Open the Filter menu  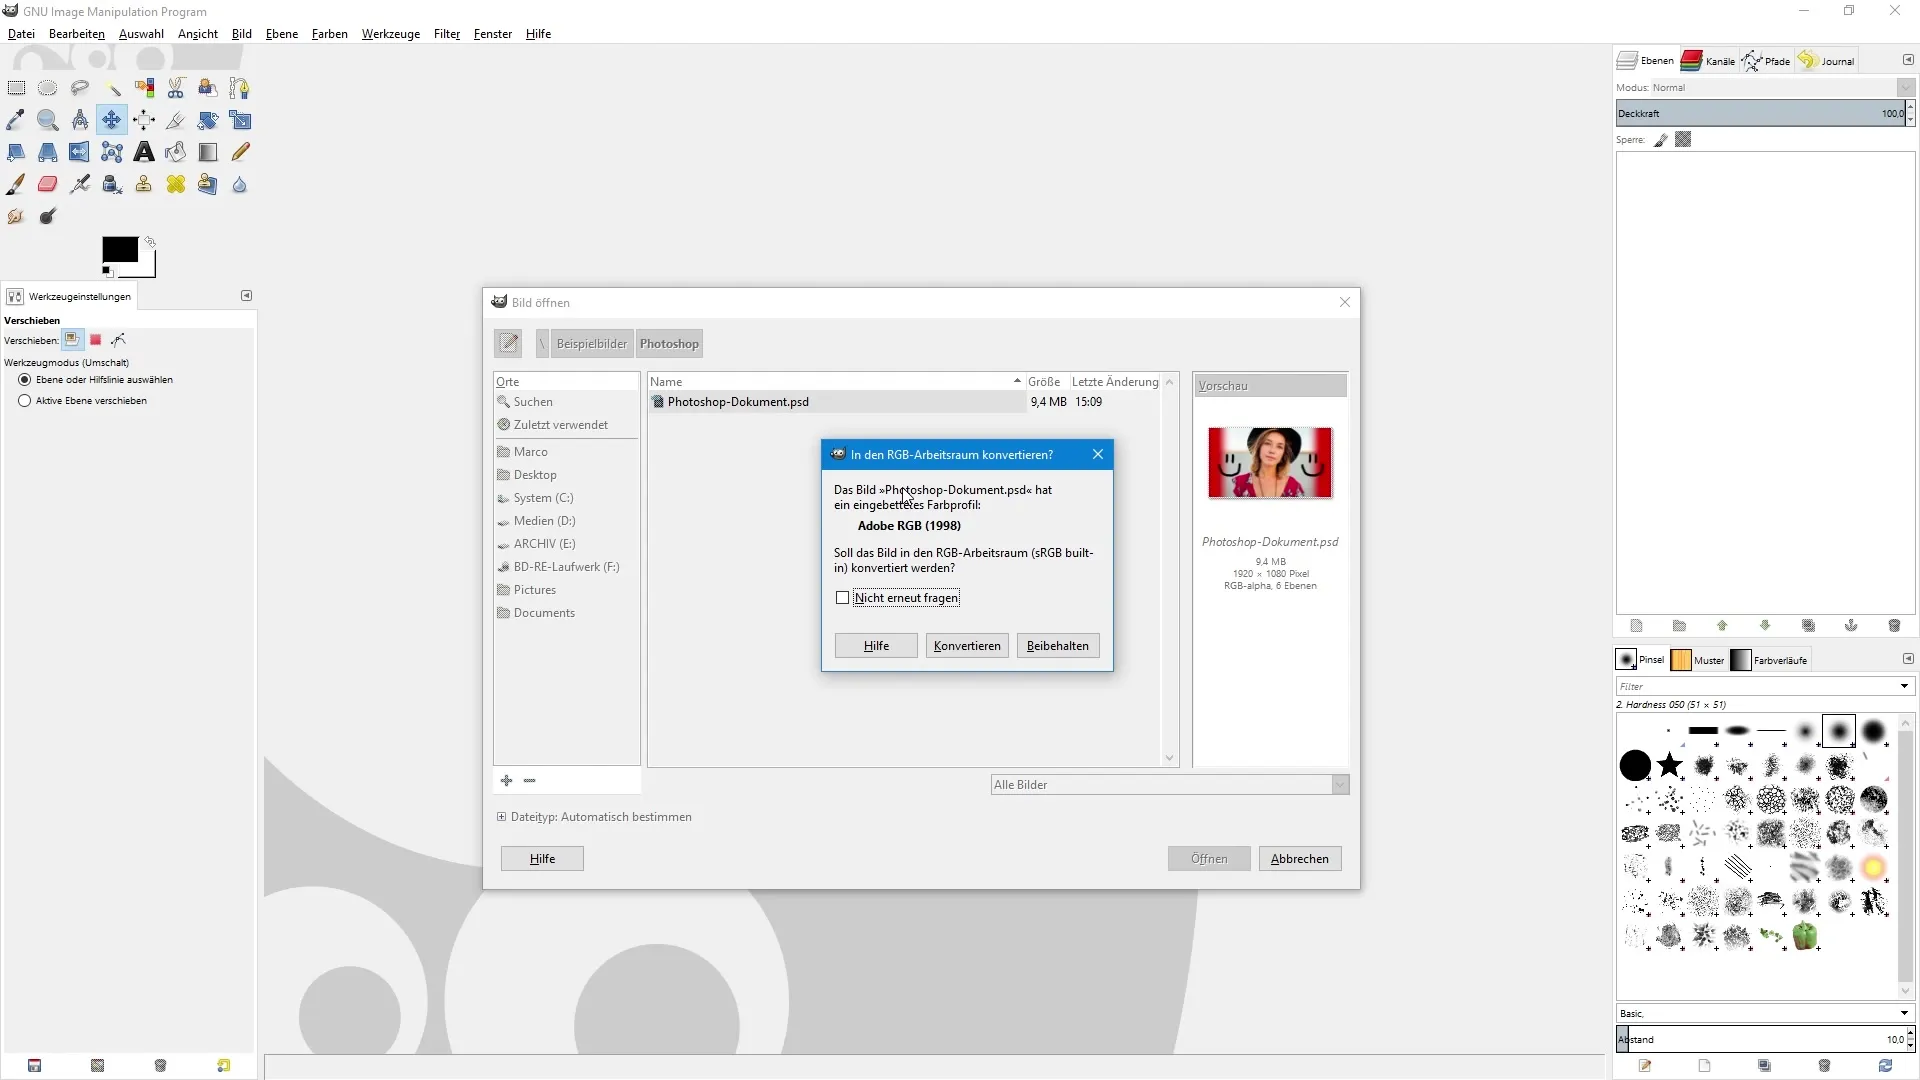point(446,34)
